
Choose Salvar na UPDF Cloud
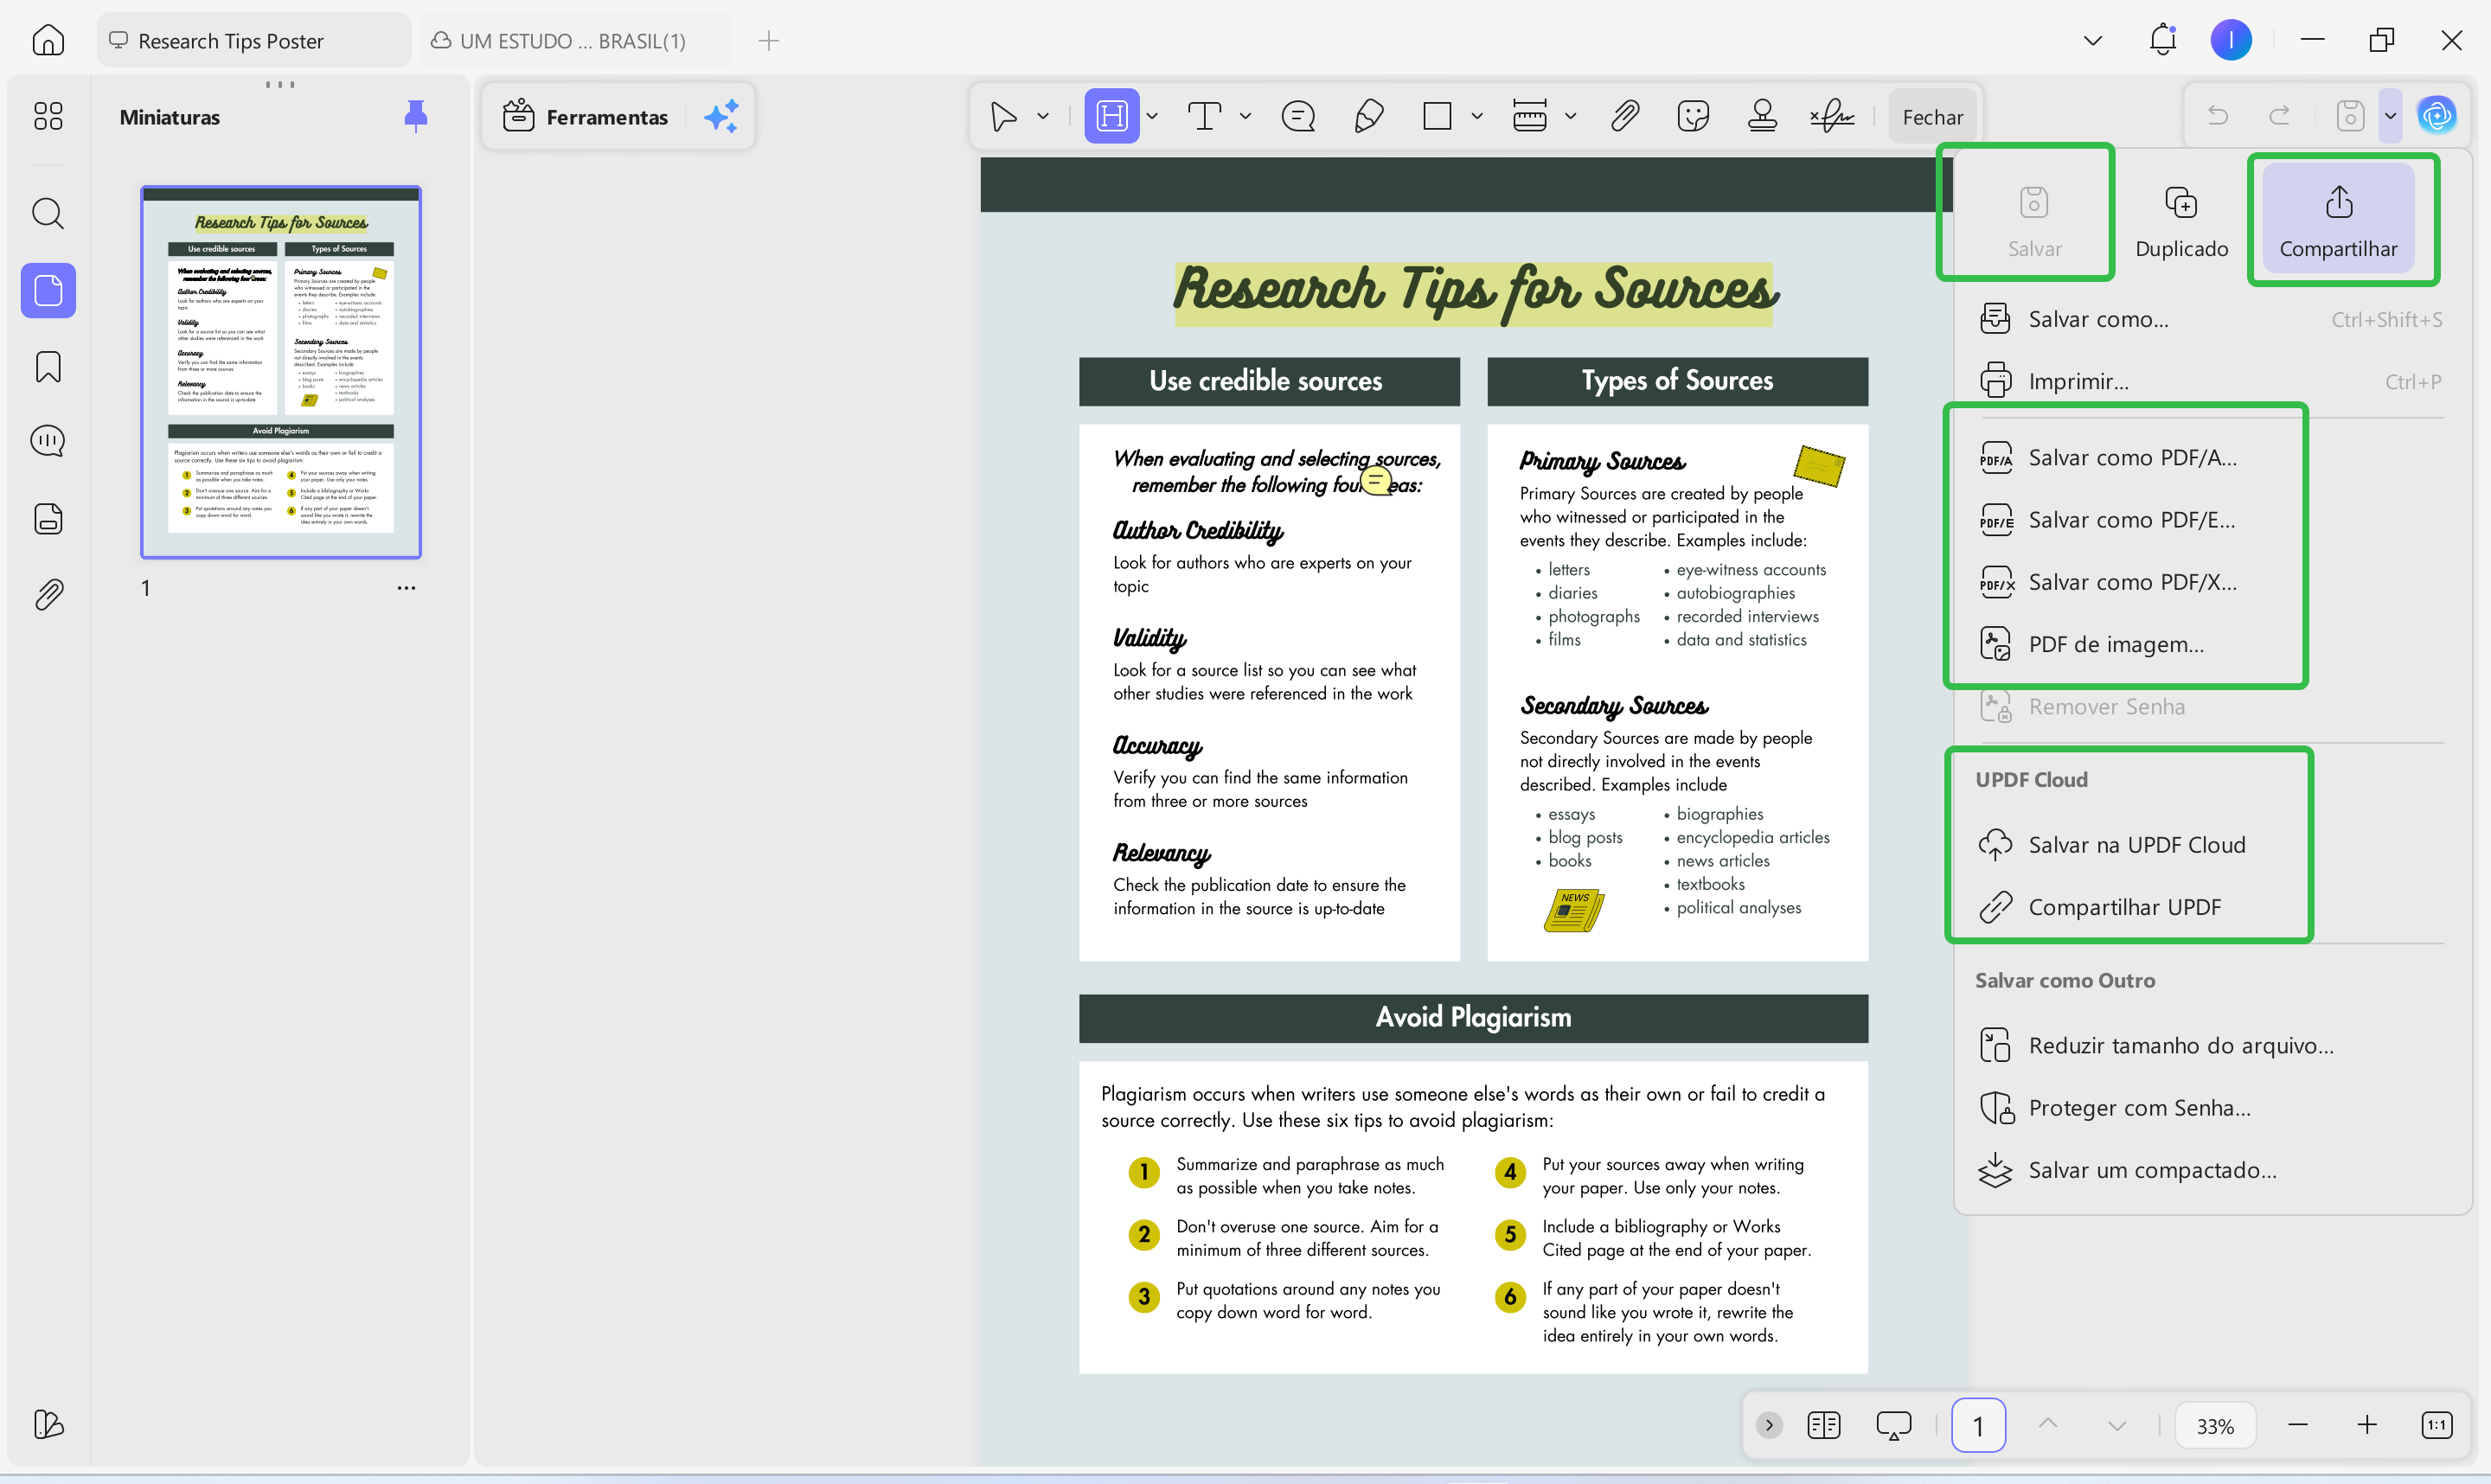(2210, 845)
